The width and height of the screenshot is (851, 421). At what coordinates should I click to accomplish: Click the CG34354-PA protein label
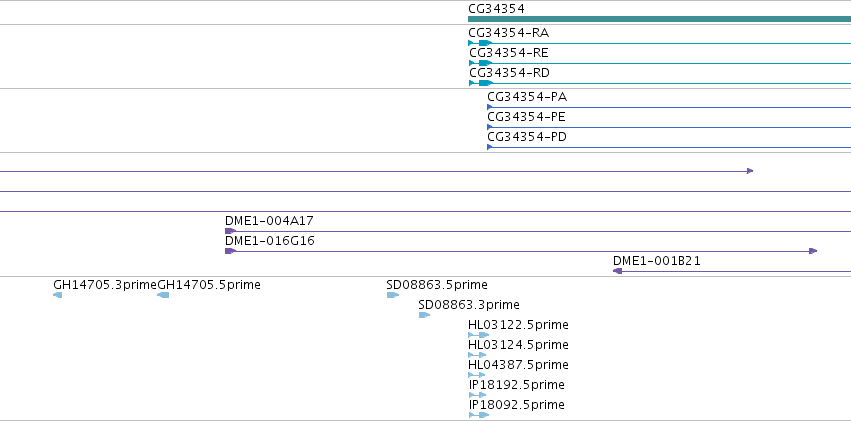(527, 97)
